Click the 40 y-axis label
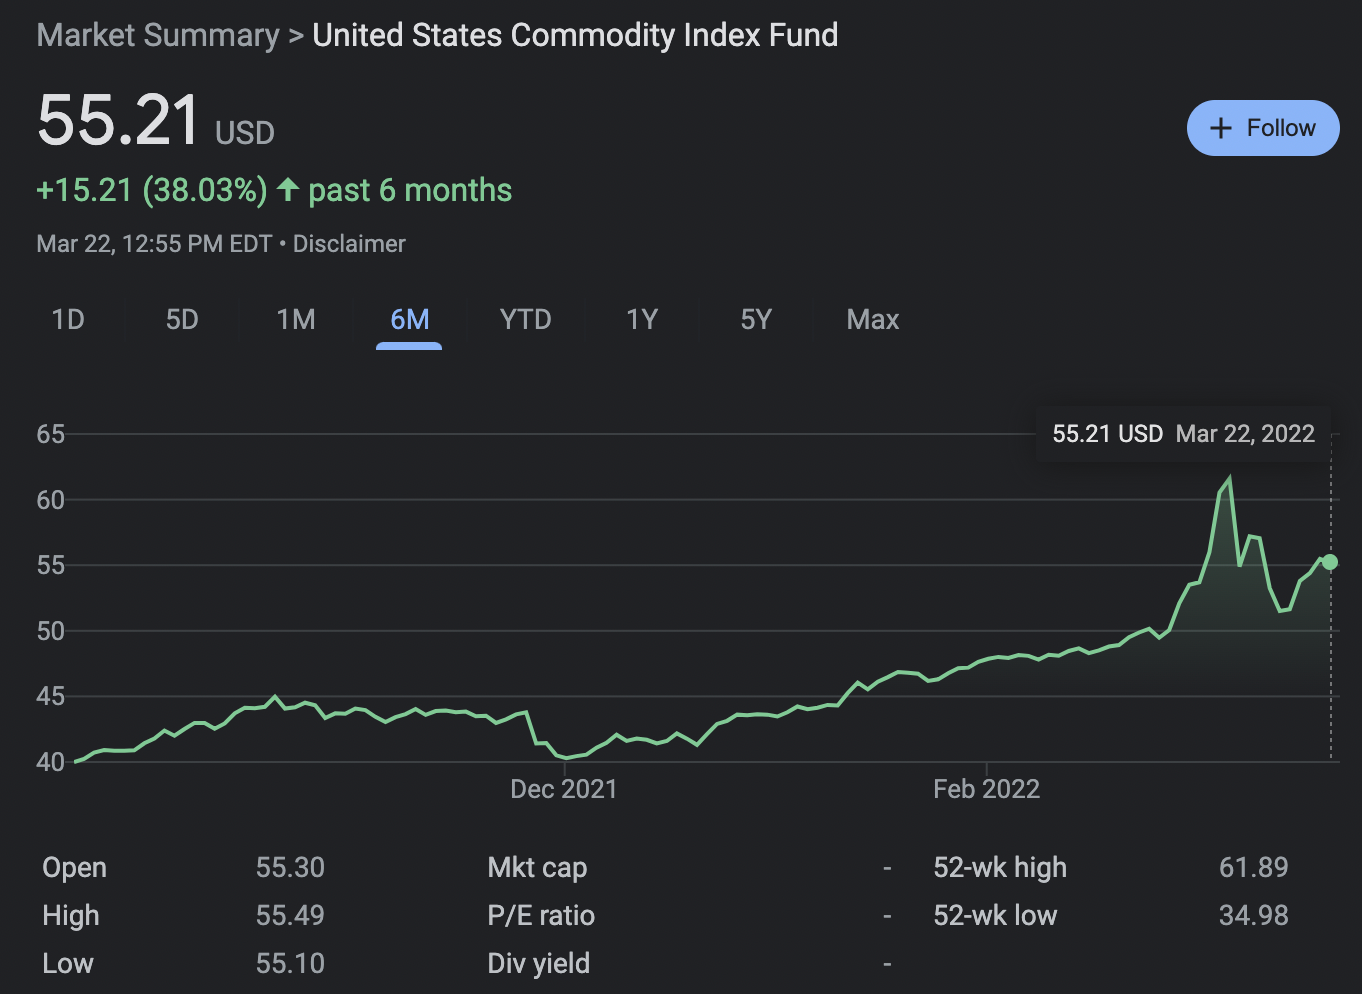Screen dimensions: 1362x994 point(51,762)
